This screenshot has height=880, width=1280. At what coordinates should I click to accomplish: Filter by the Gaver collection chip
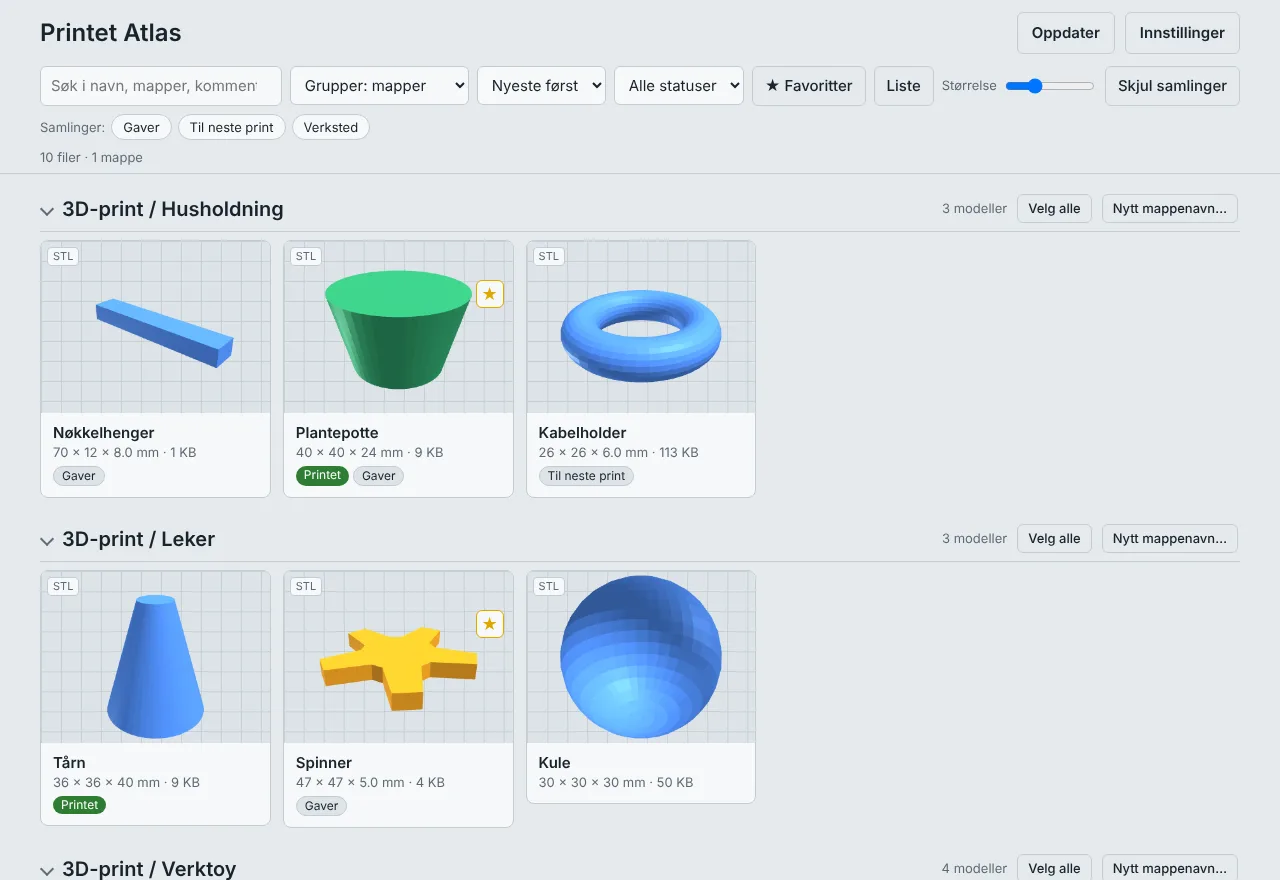coord(142,128)
